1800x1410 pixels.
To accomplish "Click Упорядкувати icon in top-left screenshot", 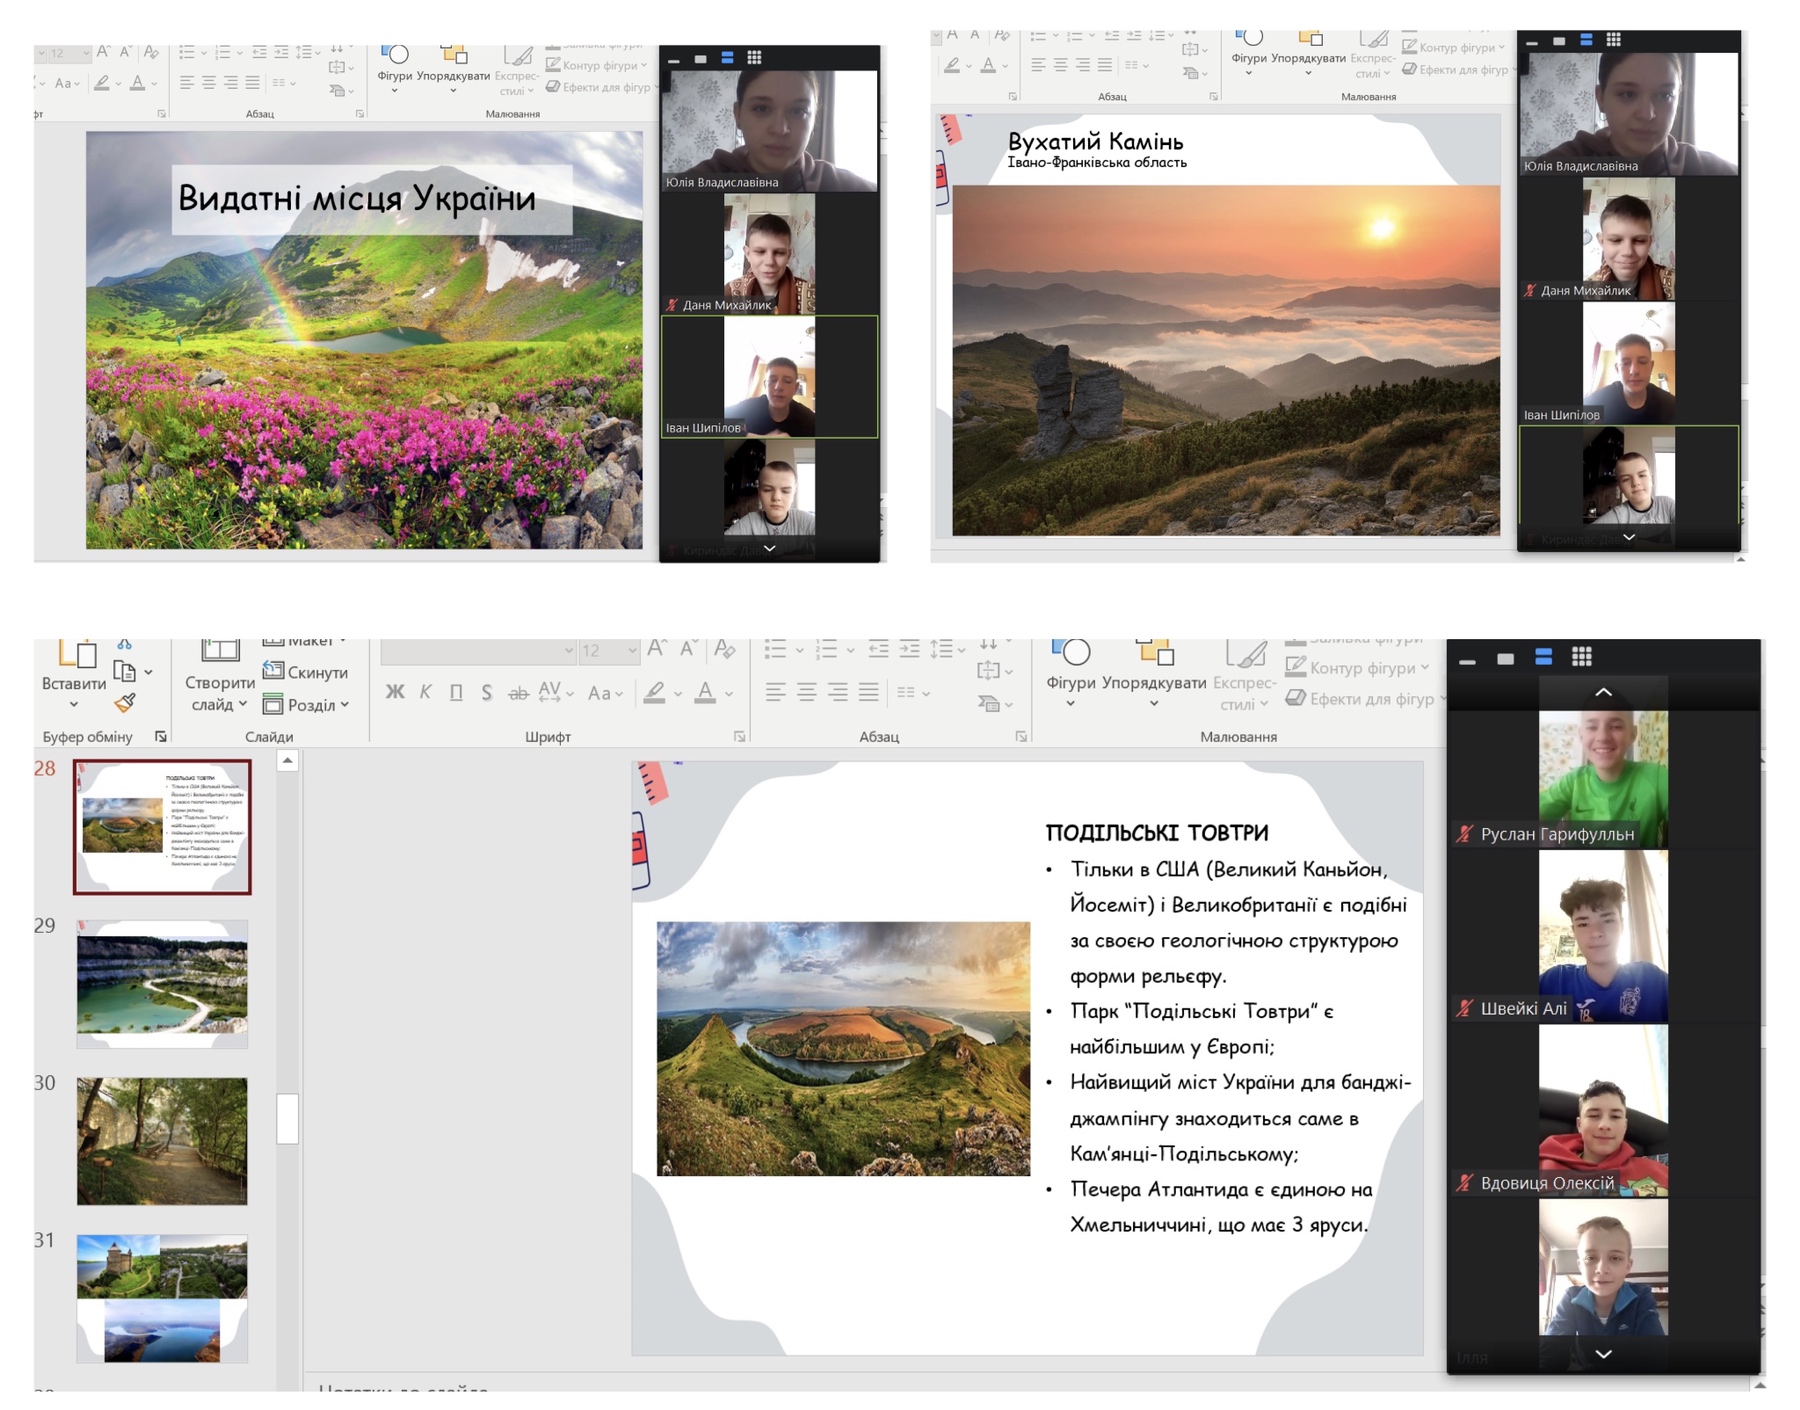I will point(453,54).
